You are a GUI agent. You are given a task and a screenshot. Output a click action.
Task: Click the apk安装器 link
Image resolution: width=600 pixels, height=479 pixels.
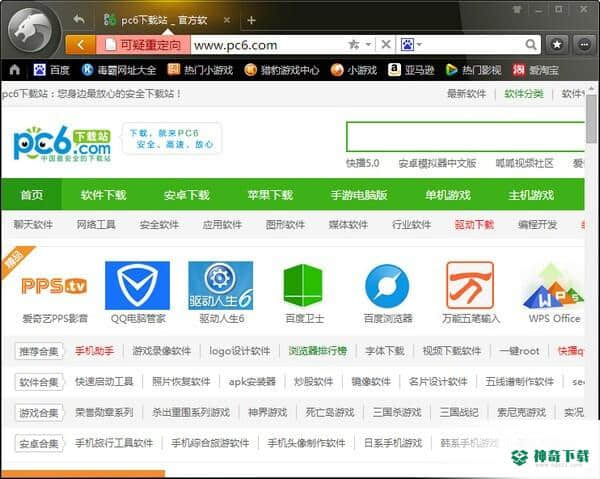point(252,381)
